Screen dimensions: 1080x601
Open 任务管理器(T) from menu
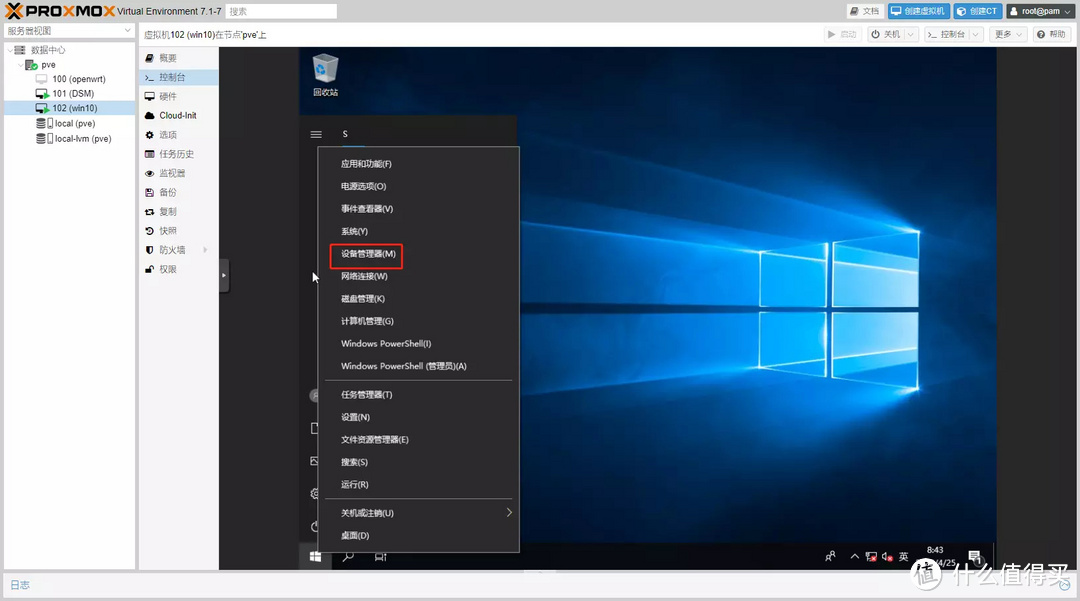coord(366,395)
